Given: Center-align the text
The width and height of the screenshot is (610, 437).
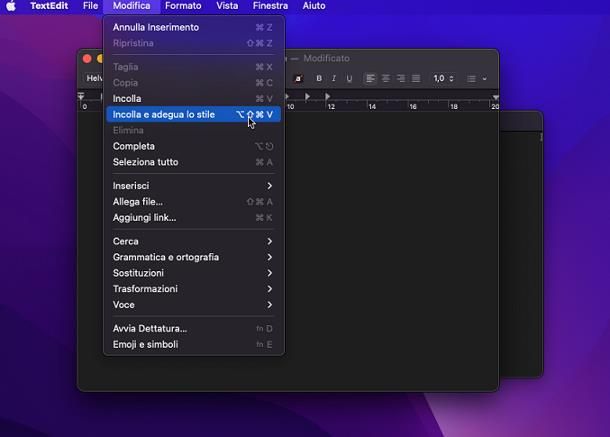Looking at the screenshot, I should click(386, 79).
